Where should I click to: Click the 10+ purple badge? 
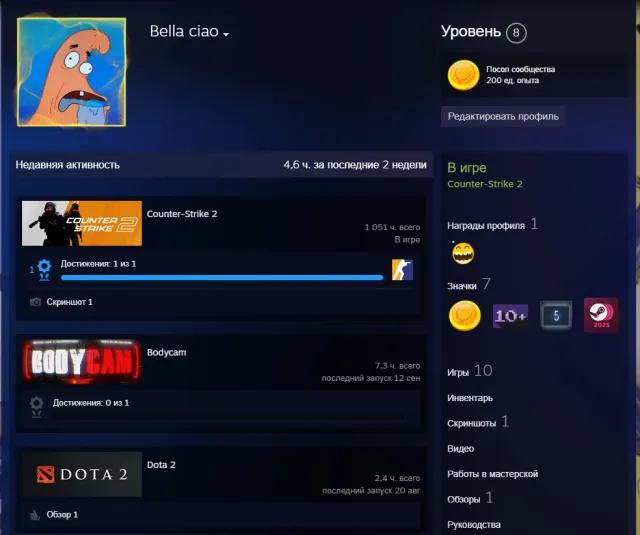510,316
